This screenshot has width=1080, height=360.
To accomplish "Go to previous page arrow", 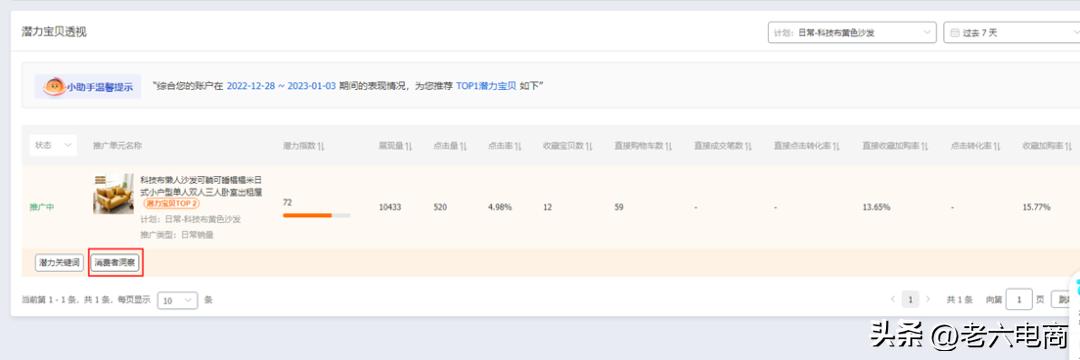I will point(893,299).
